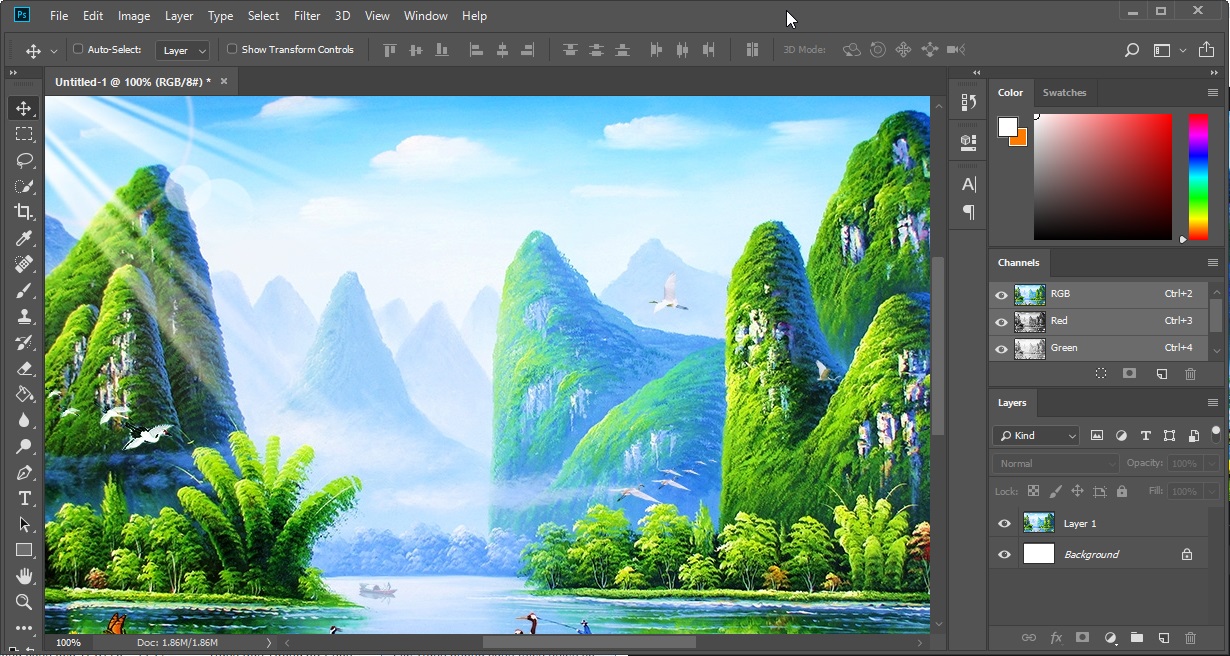Activate the Zoom tool in toolbar
The height and width of the screenshot is (656, 1230).
pyautogui.click(x=24, y=602)
